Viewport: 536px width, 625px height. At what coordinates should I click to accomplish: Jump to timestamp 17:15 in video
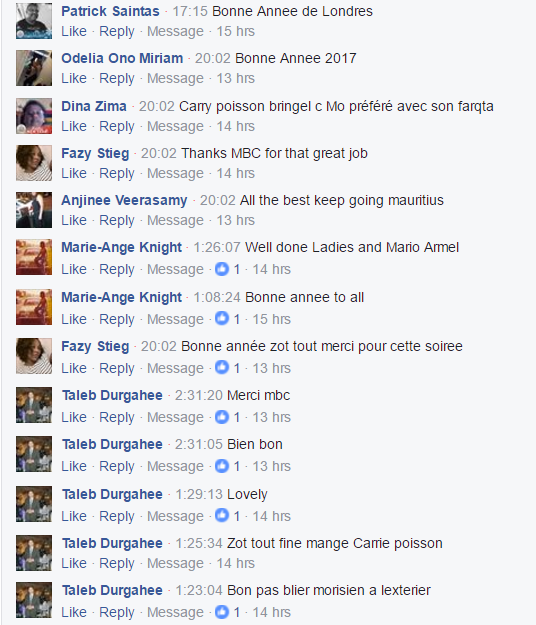click(x=190, y=11)
